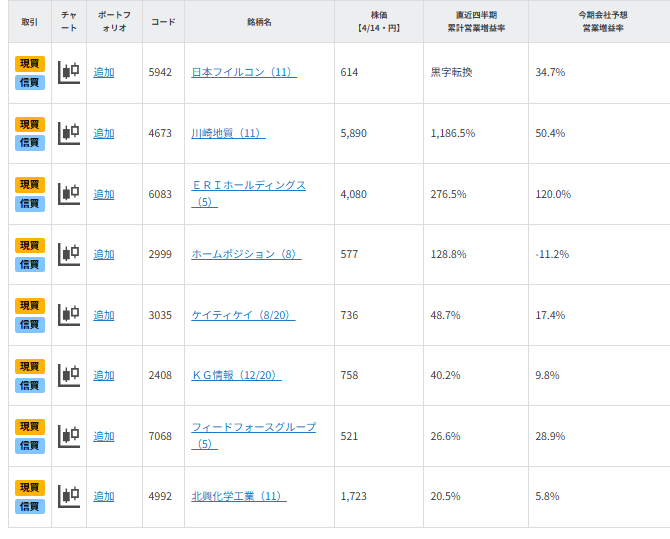Add 北興化学工業 to portfolio via 追加

click(104, 496)
